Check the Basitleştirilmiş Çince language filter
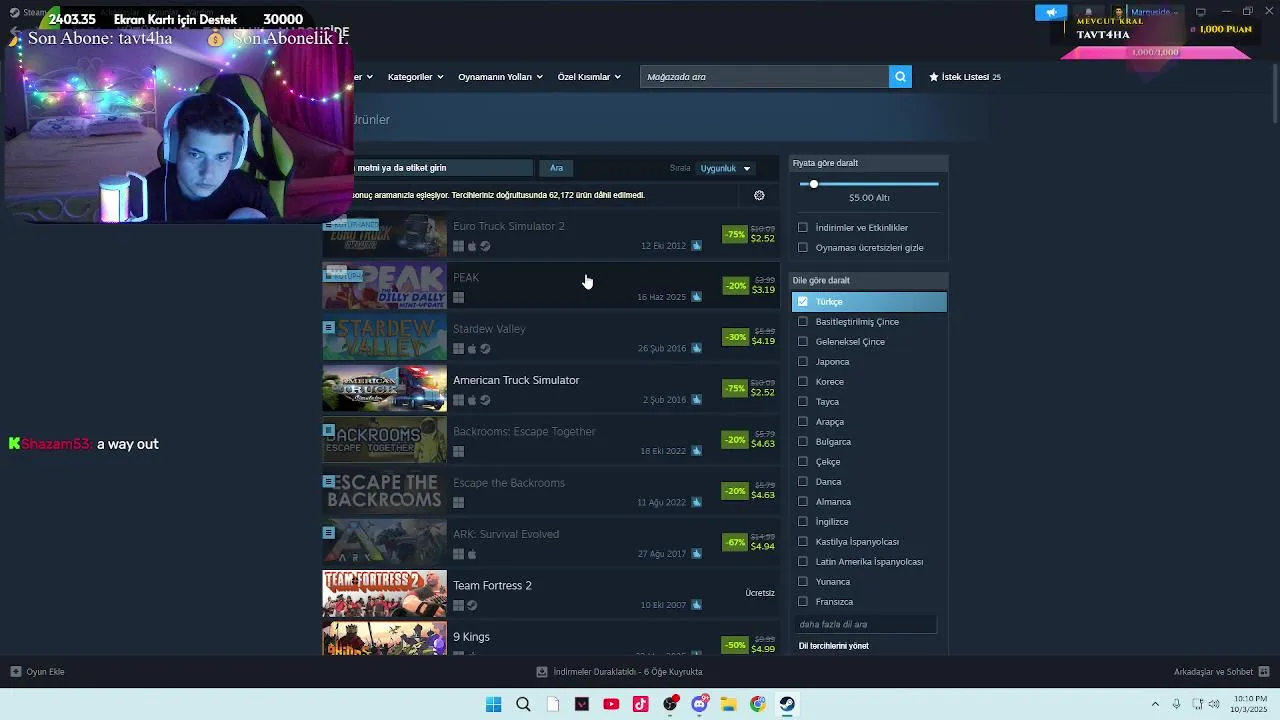The width and height of the screenshot is (1280, 720). [802, 322]
